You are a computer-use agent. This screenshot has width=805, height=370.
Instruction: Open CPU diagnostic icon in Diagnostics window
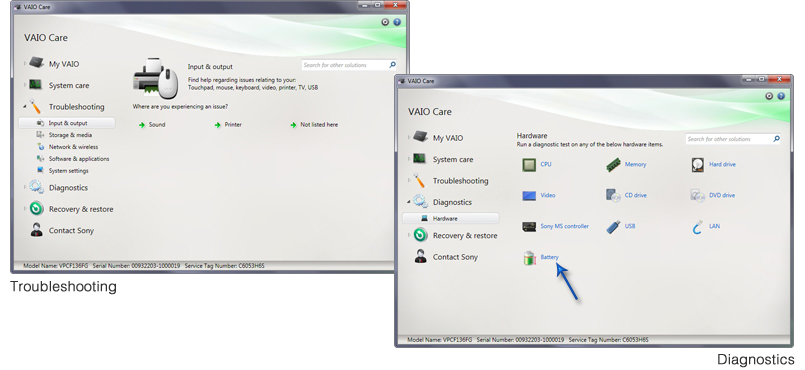[529, 165]
